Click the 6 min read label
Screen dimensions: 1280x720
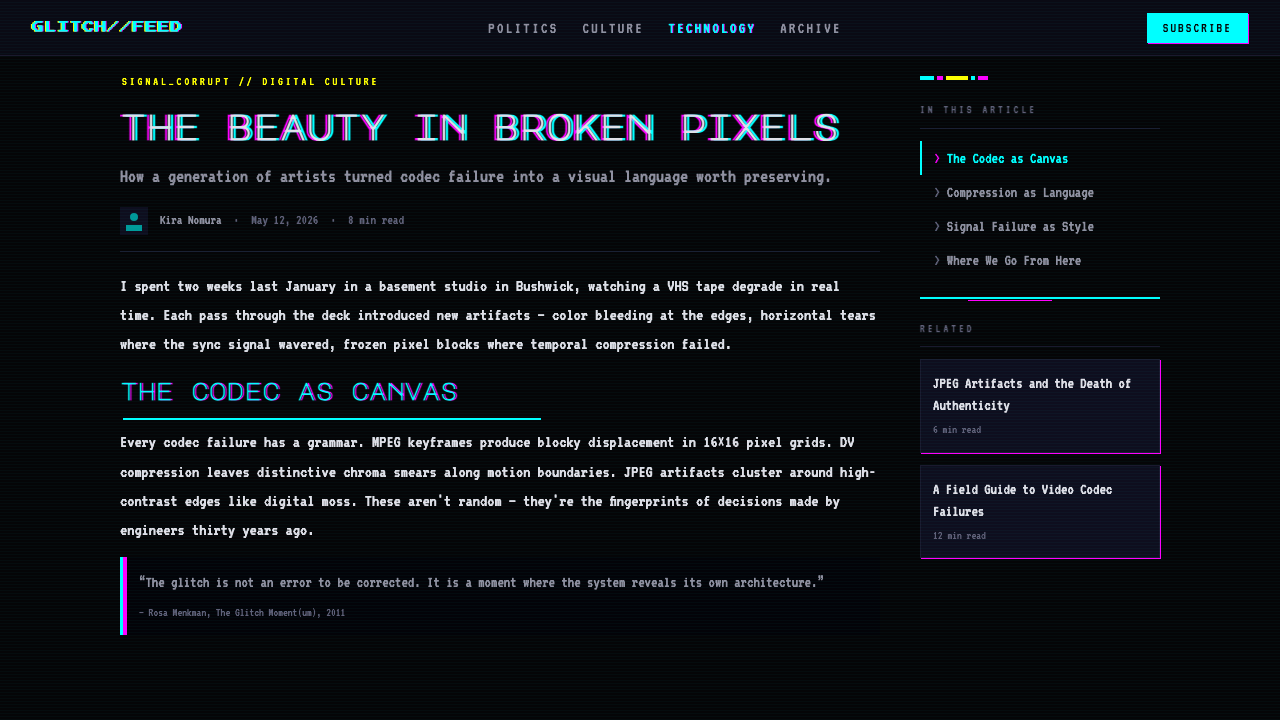[957, 430]
